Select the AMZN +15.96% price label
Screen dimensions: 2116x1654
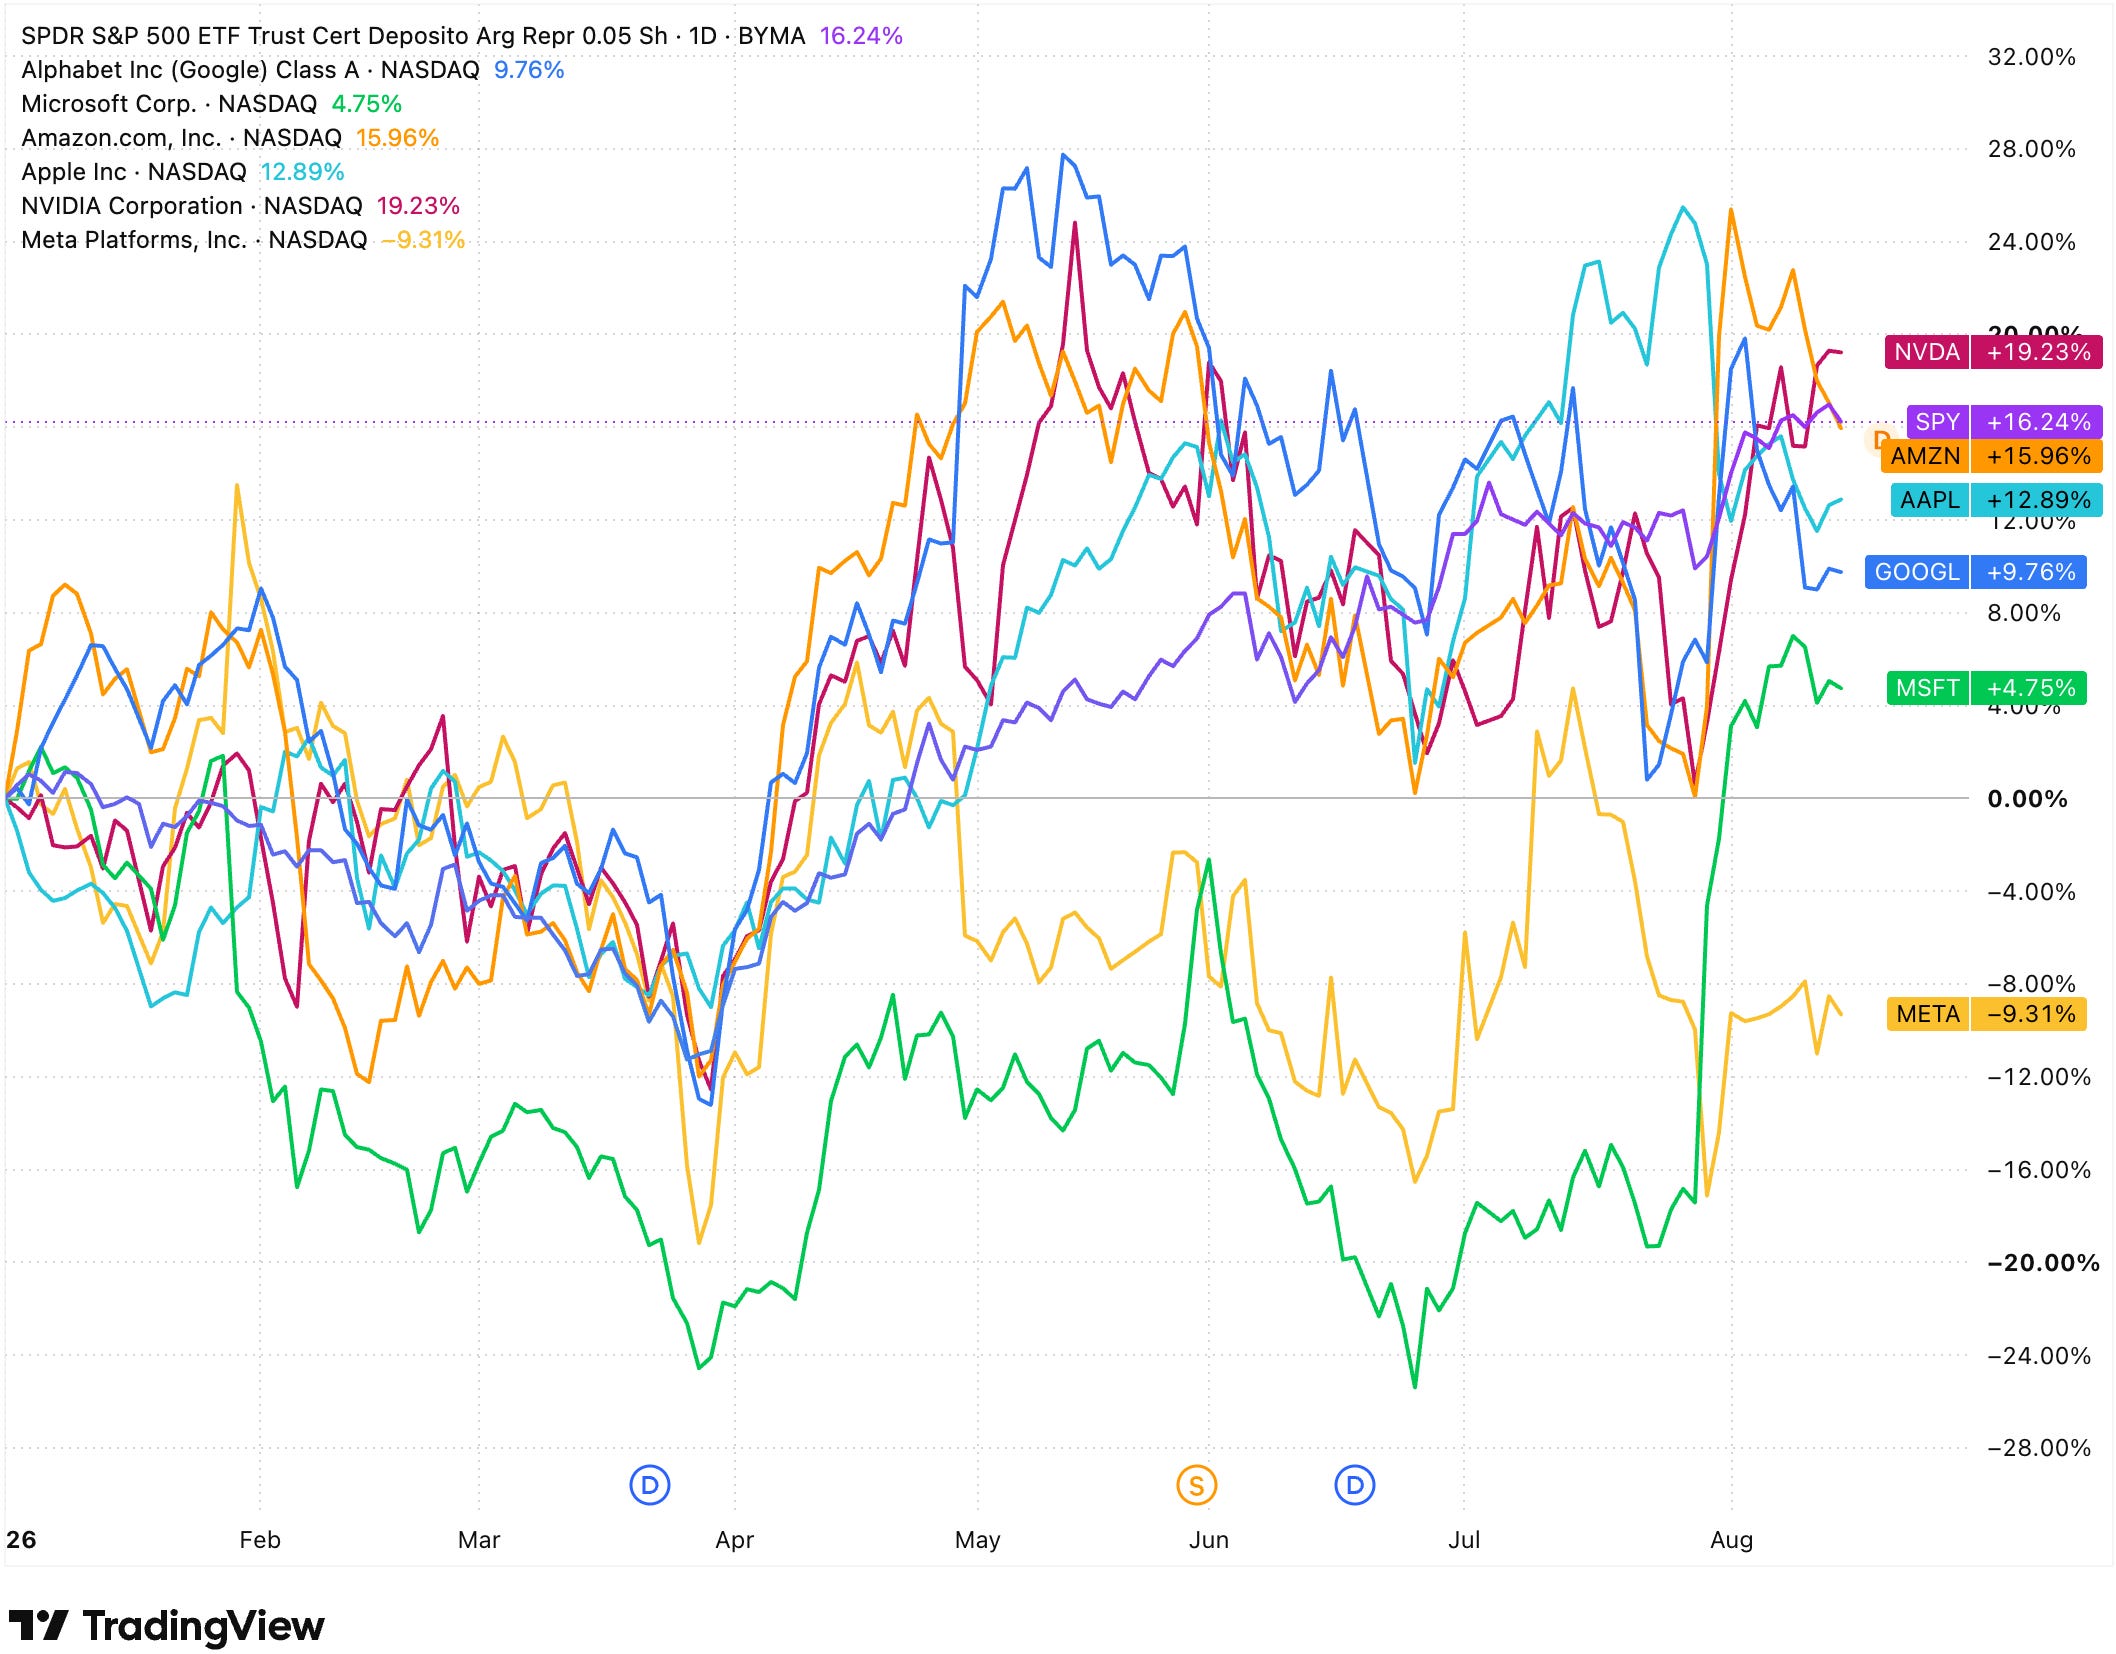point(1992,456)
